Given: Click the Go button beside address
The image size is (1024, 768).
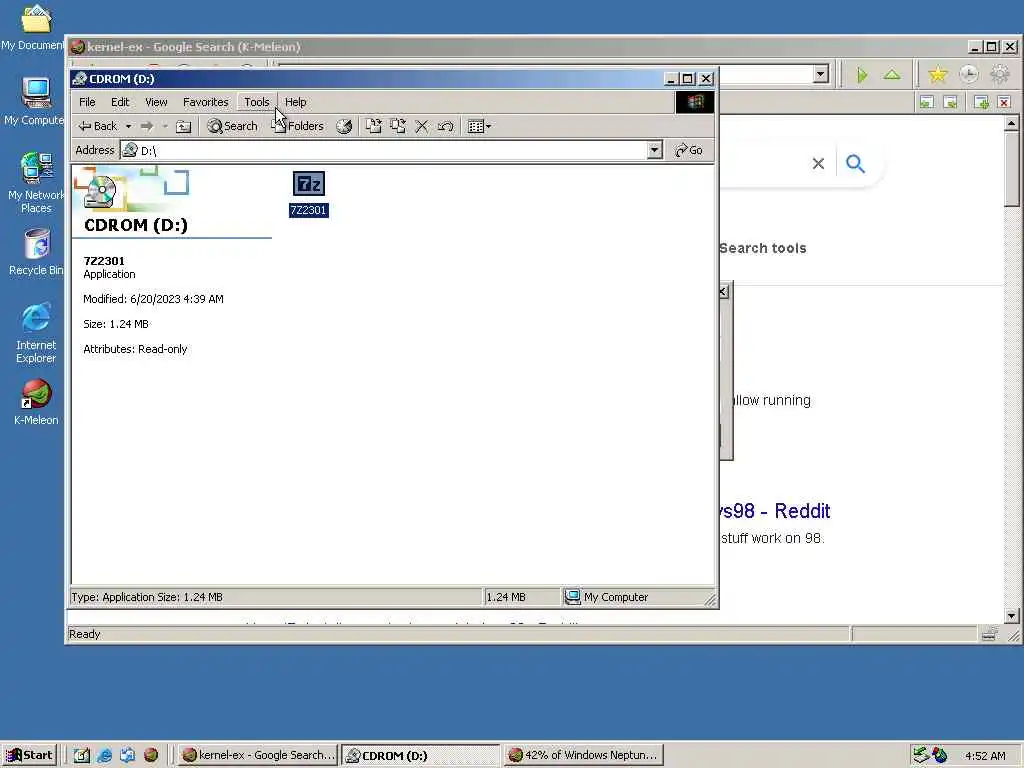Looking at the screenshot, I should (x=689, y=150).
